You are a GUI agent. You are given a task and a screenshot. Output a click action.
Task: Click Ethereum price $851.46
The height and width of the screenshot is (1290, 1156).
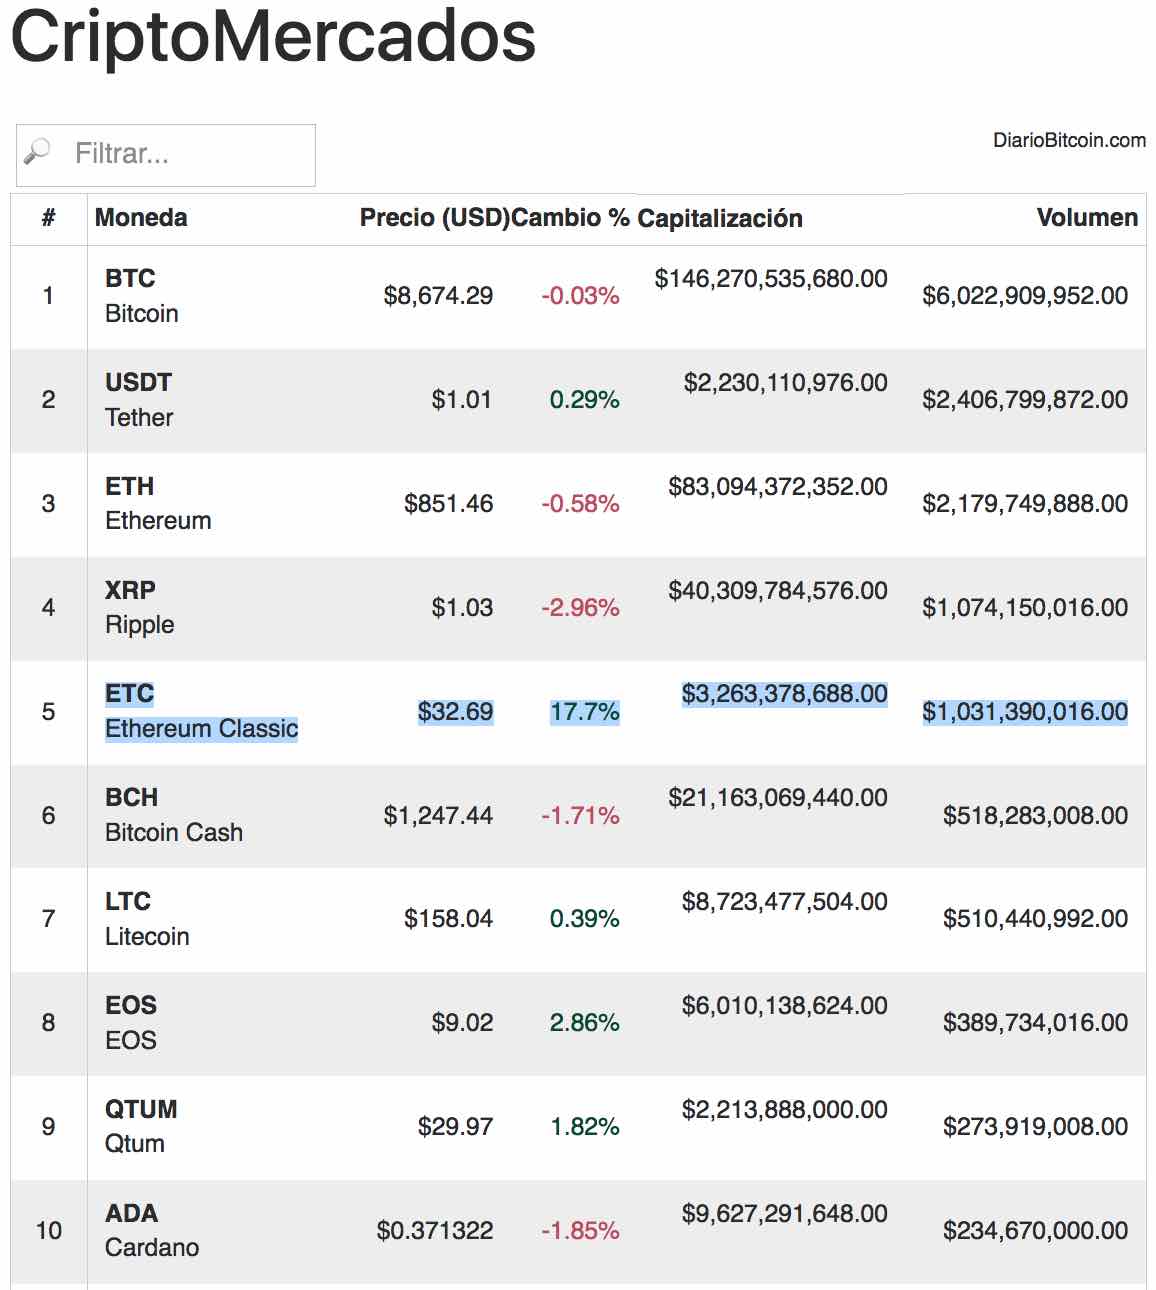pyautogui.click(x=448, y=504)
